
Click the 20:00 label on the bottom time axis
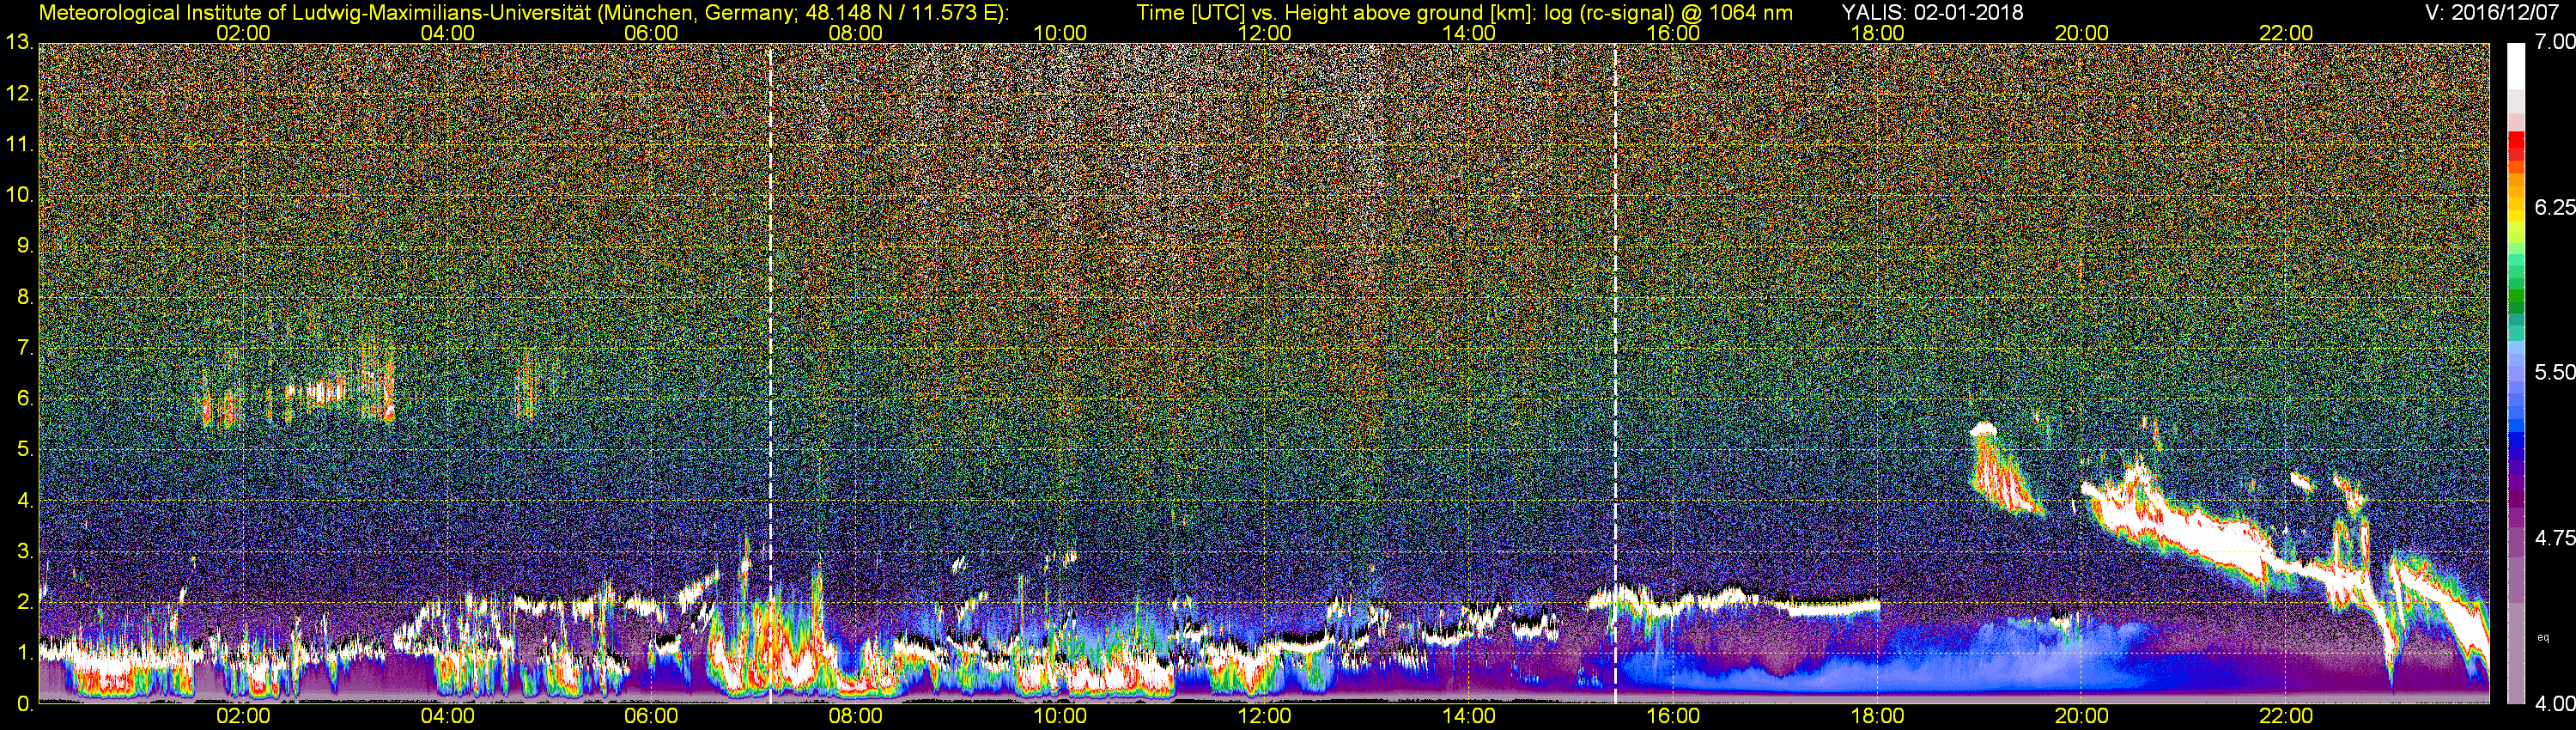[x=2082, y=716]
